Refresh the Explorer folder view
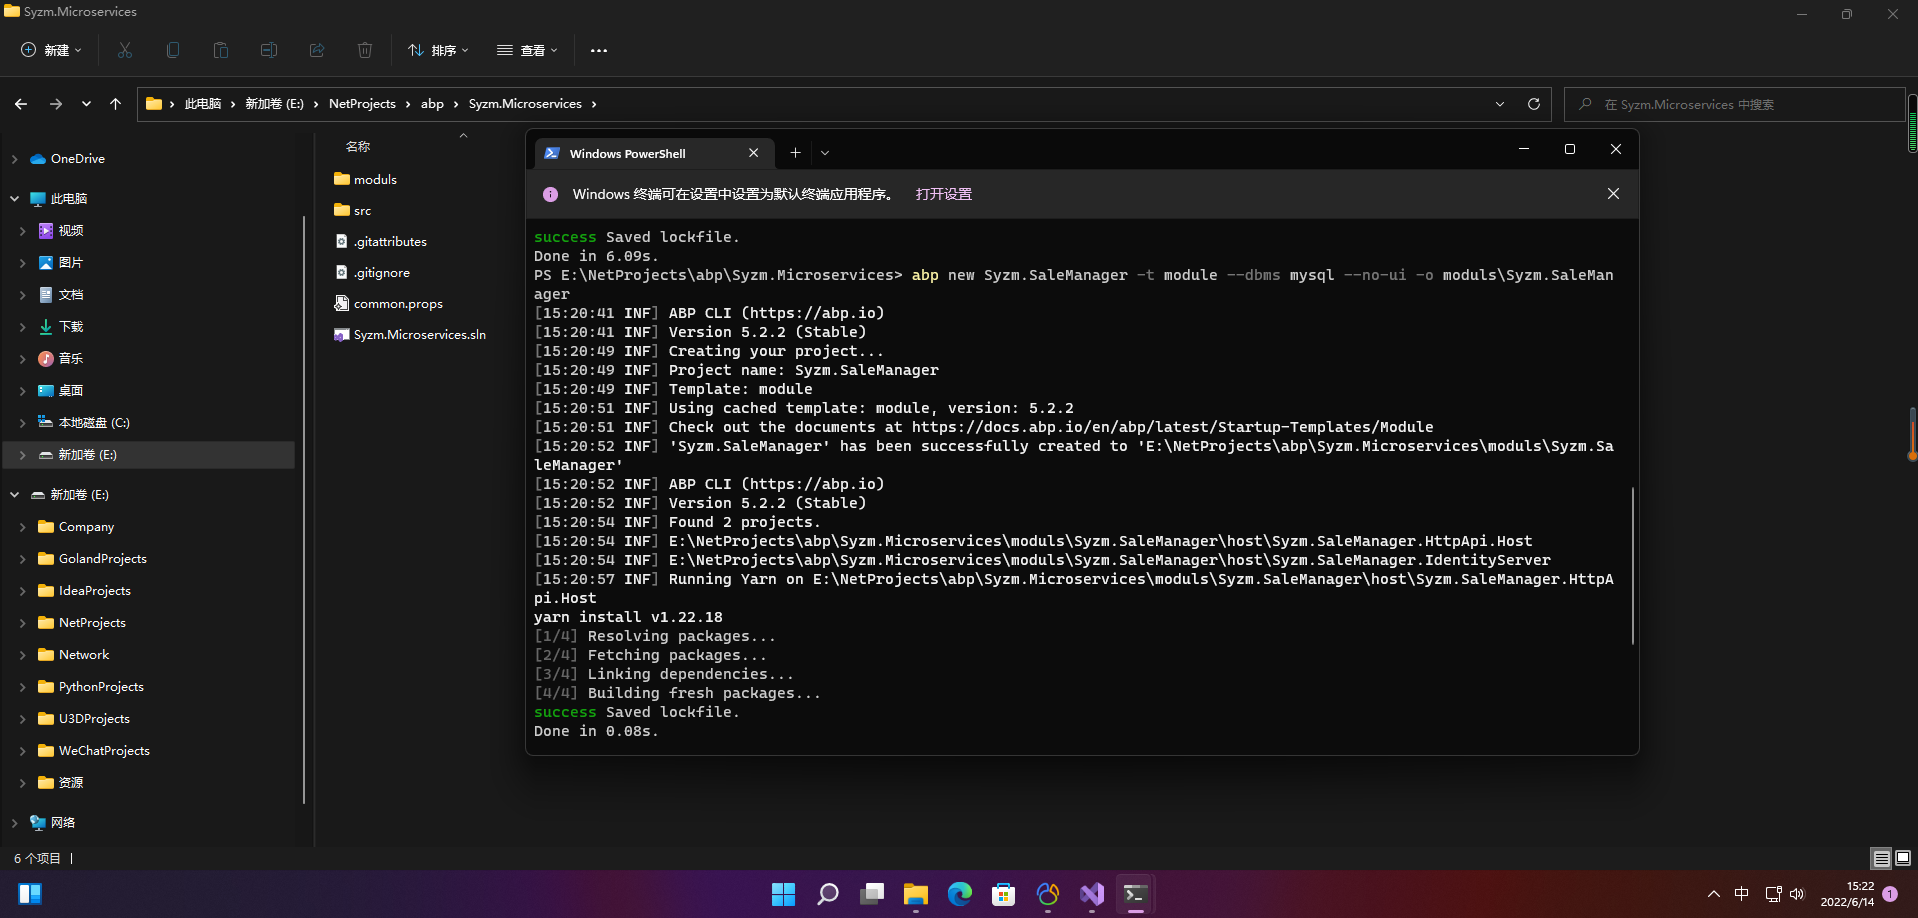This screenshot has width=1918, height=918. tap(1534, 104)
